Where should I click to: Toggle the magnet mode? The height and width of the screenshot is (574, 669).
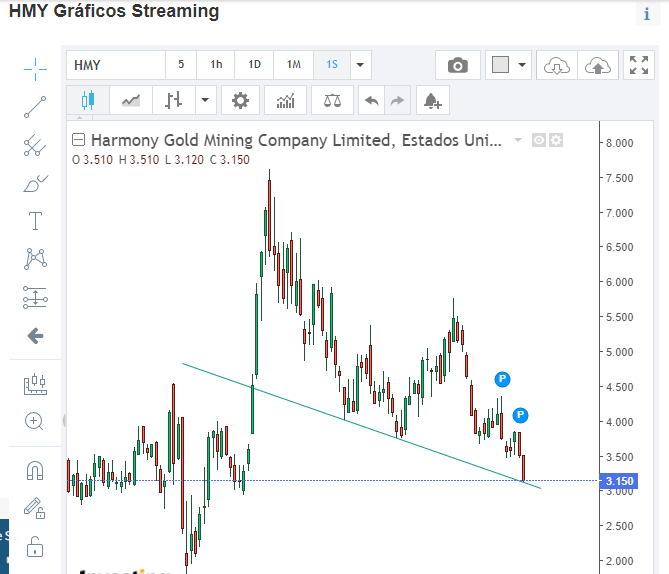pyautogui.click(x=35, y=471)
